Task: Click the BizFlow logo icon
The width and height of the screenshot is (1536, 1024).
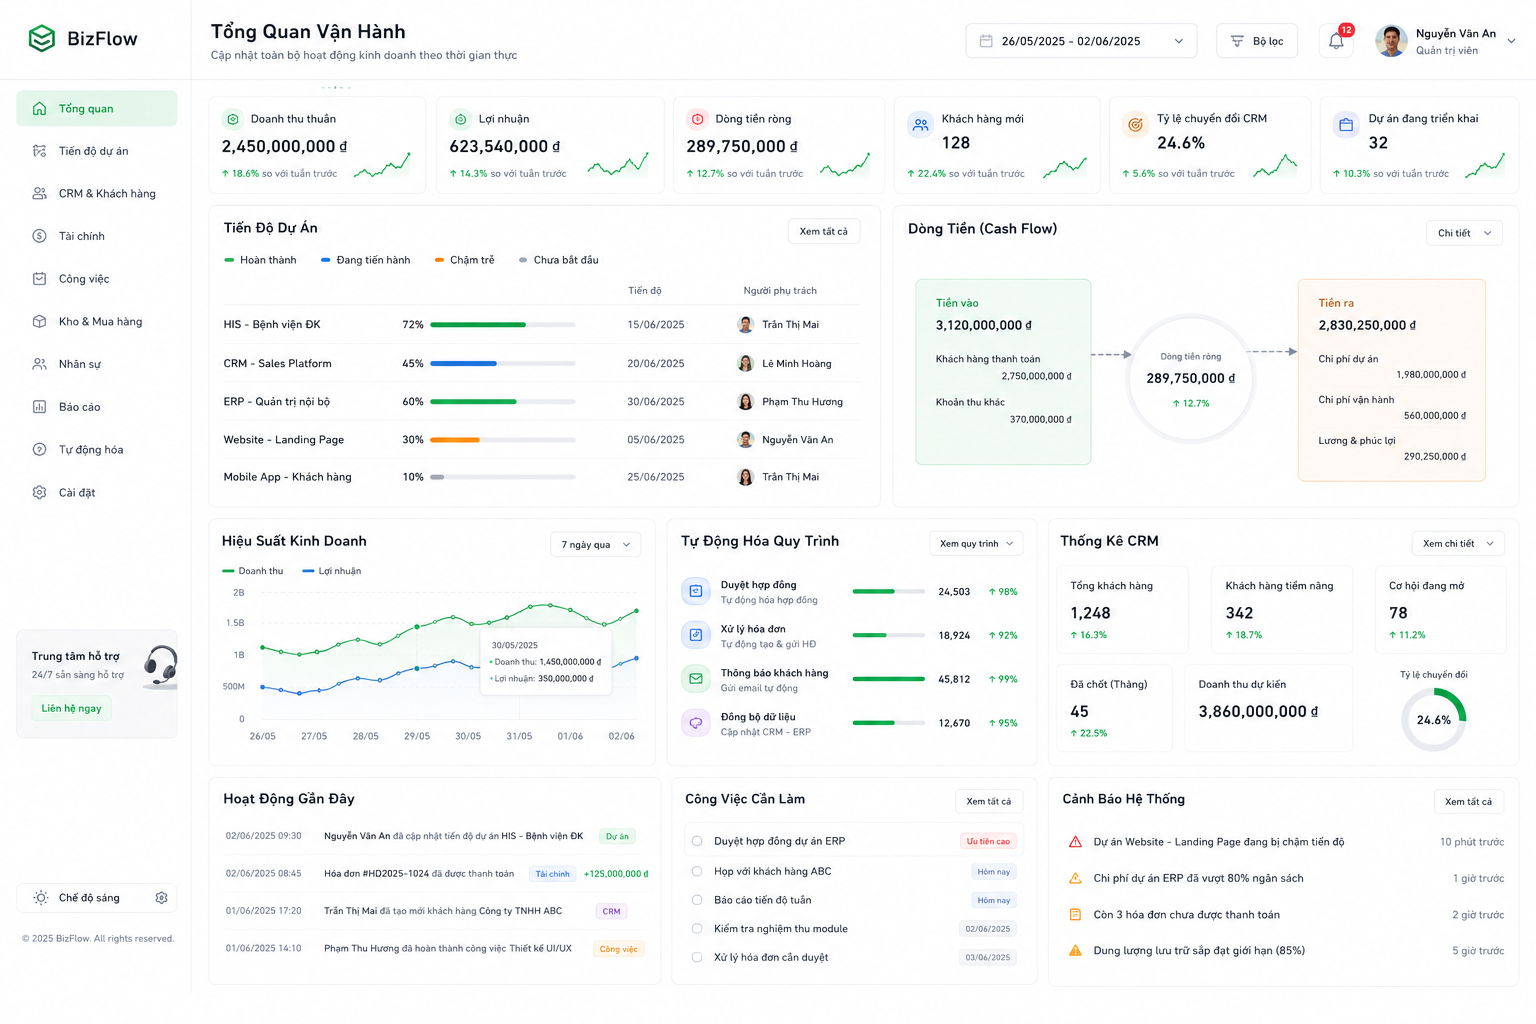Action: click(42, 39)
